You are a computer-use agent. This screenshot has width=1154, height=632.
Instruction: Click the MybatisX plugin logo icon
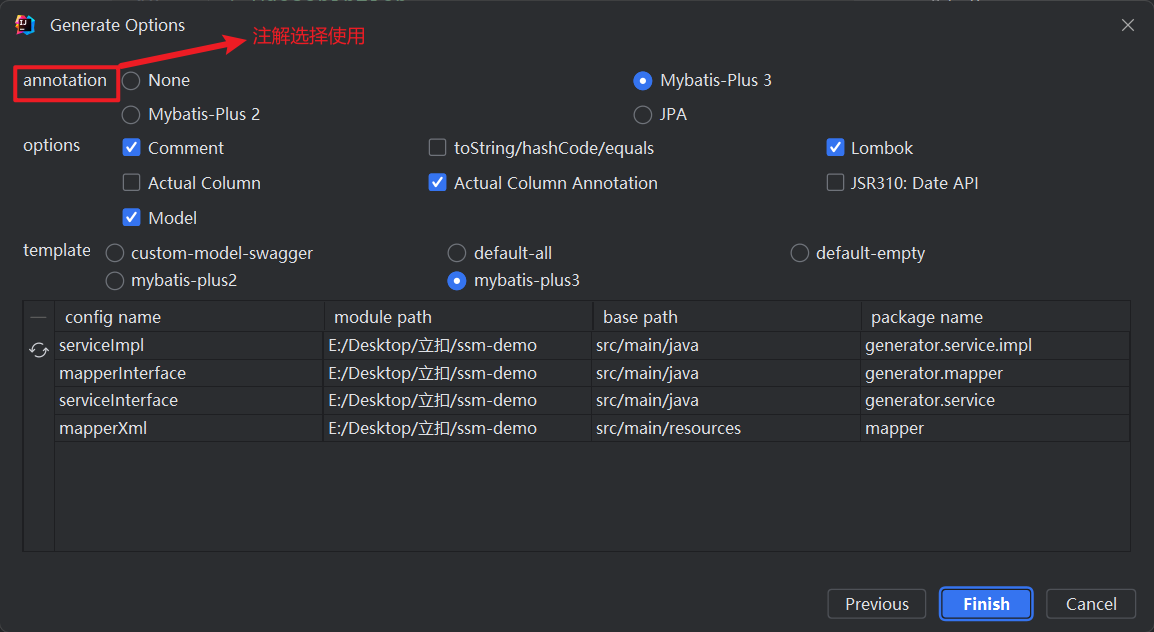24,24
